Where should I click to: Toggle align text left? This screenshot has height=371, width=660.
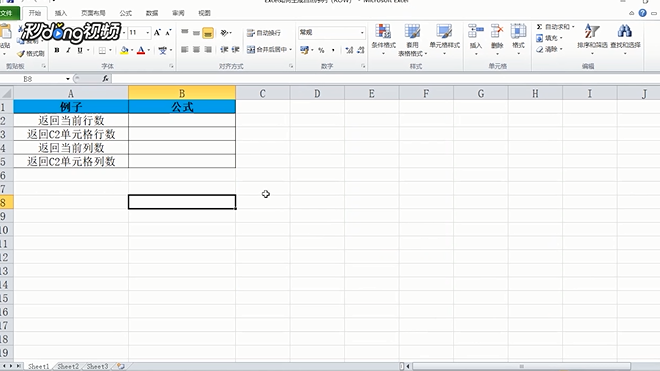[x=184, y=50]
